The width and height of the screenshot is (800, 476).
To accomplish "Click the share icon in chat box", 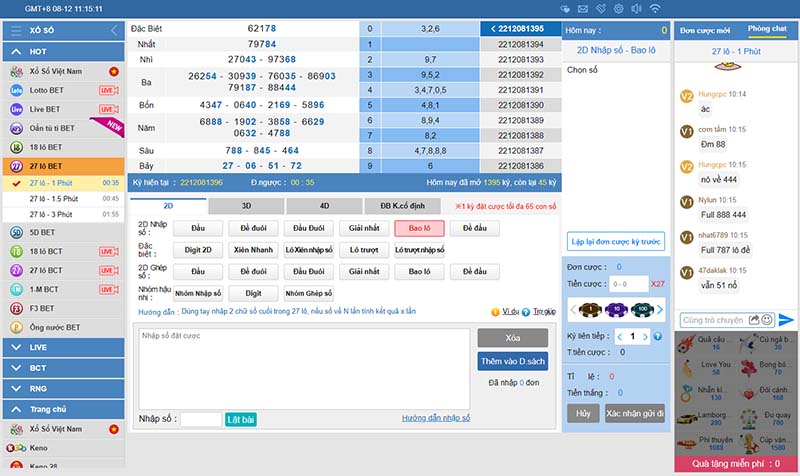I will 754,320.
